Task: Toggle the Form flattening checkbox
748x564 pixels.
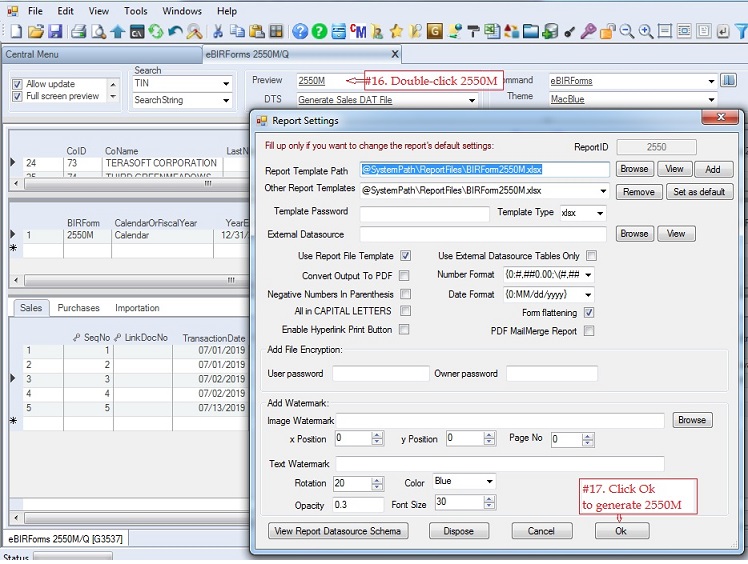Action: [x=589, y=313]
